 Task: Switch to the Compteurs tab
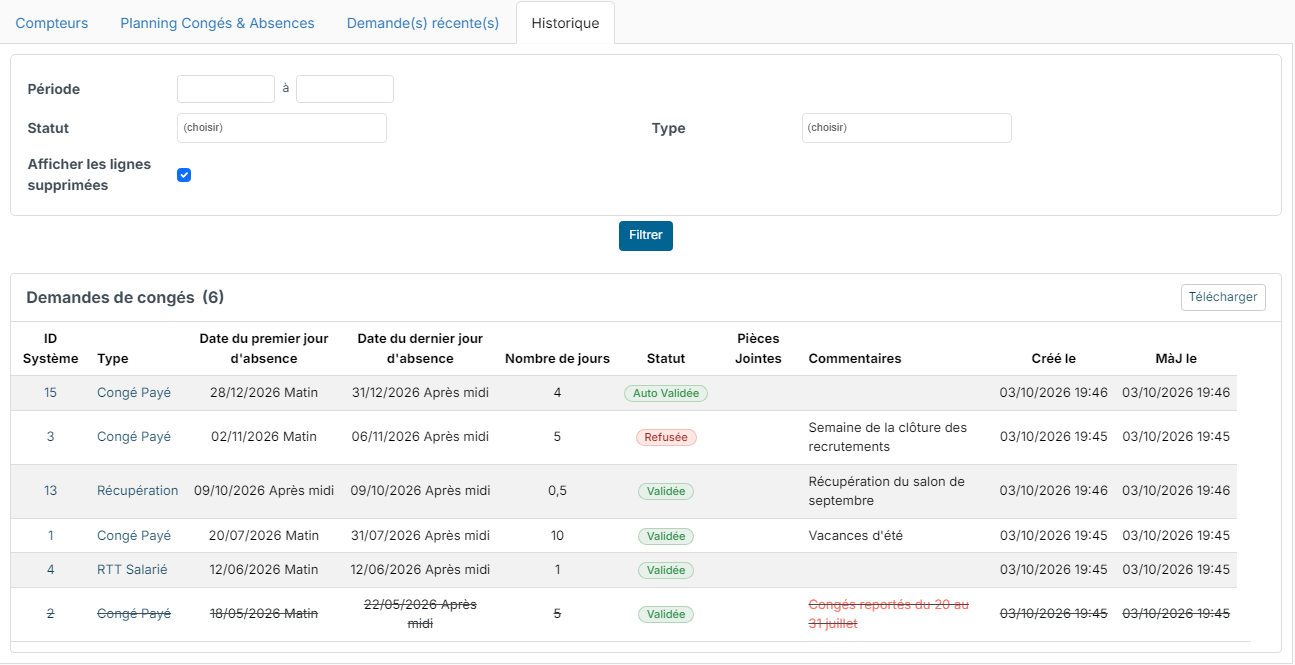pos(52,23)
